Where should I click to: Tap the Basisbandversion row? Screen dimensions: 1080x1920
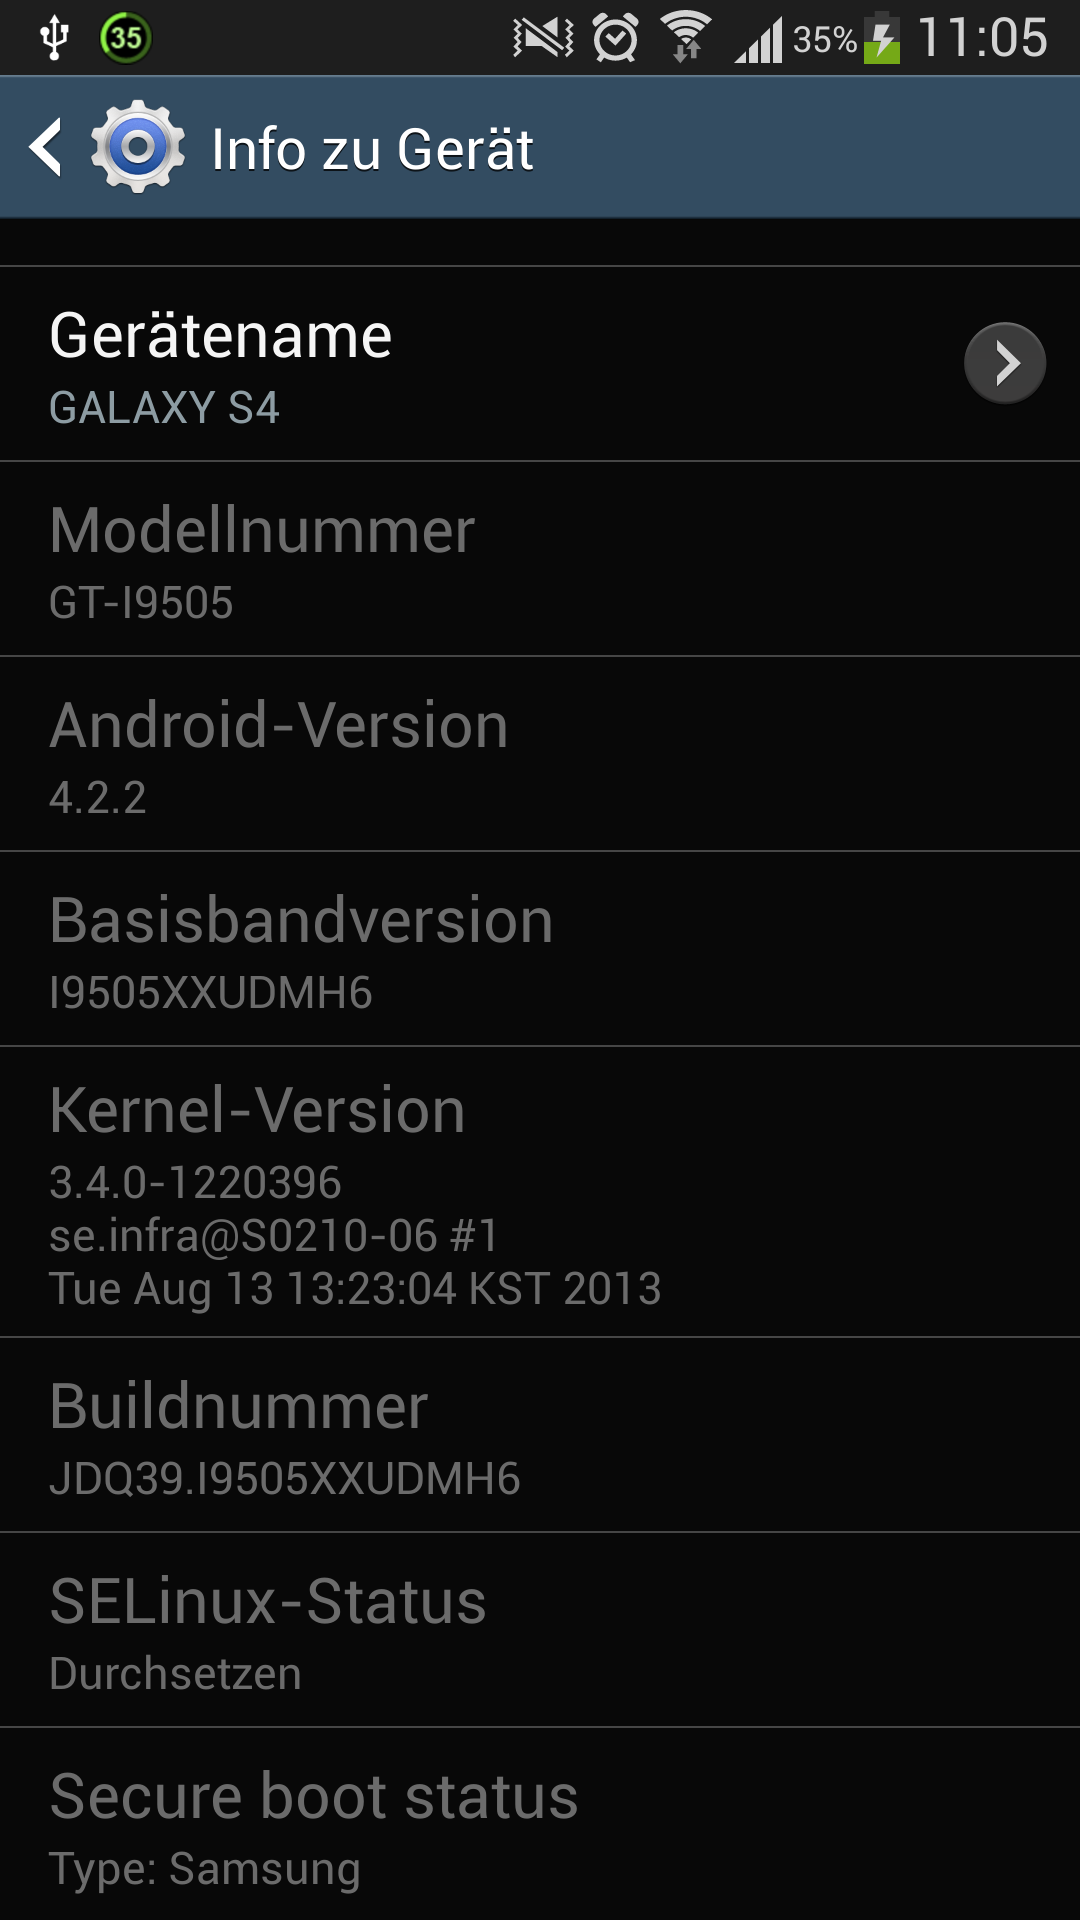(540, 949)
